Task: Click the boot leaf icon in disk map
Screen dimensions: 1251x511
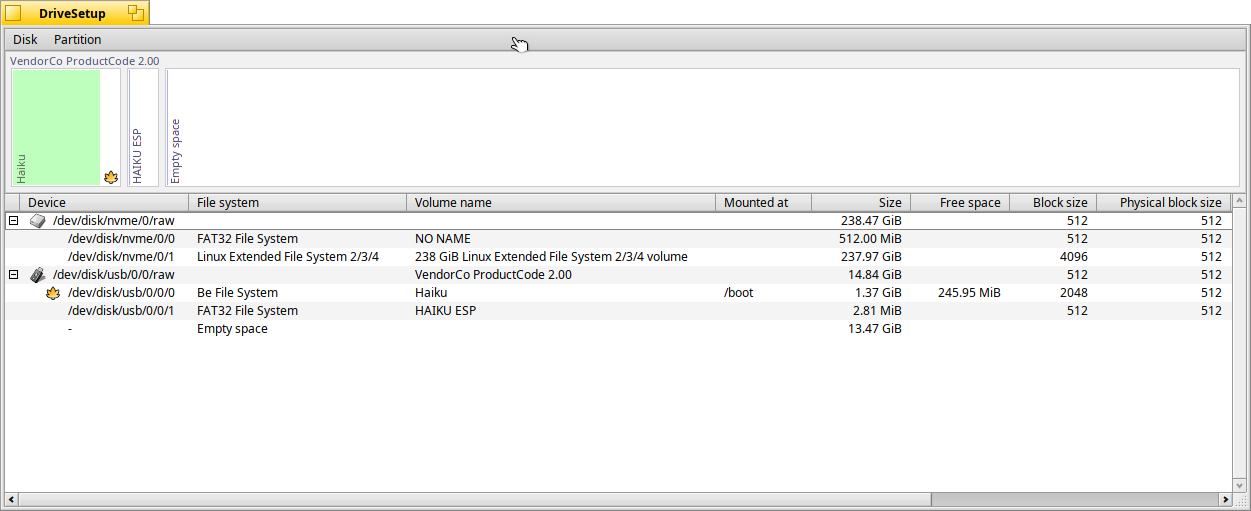Action: tap(111, 177)
